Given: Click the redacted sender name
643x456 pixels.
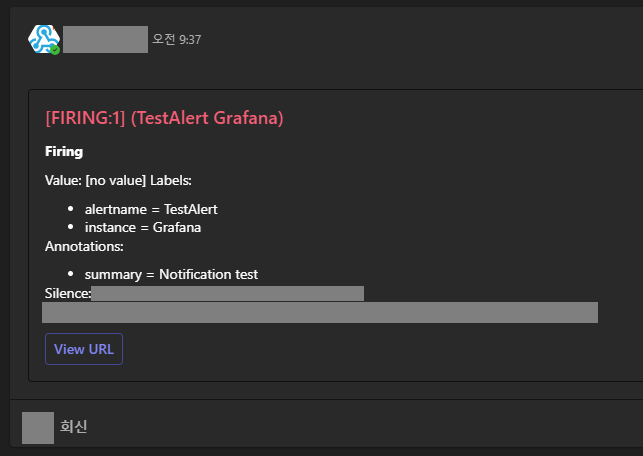Looking at the screenshot, I should click(105, 40).
